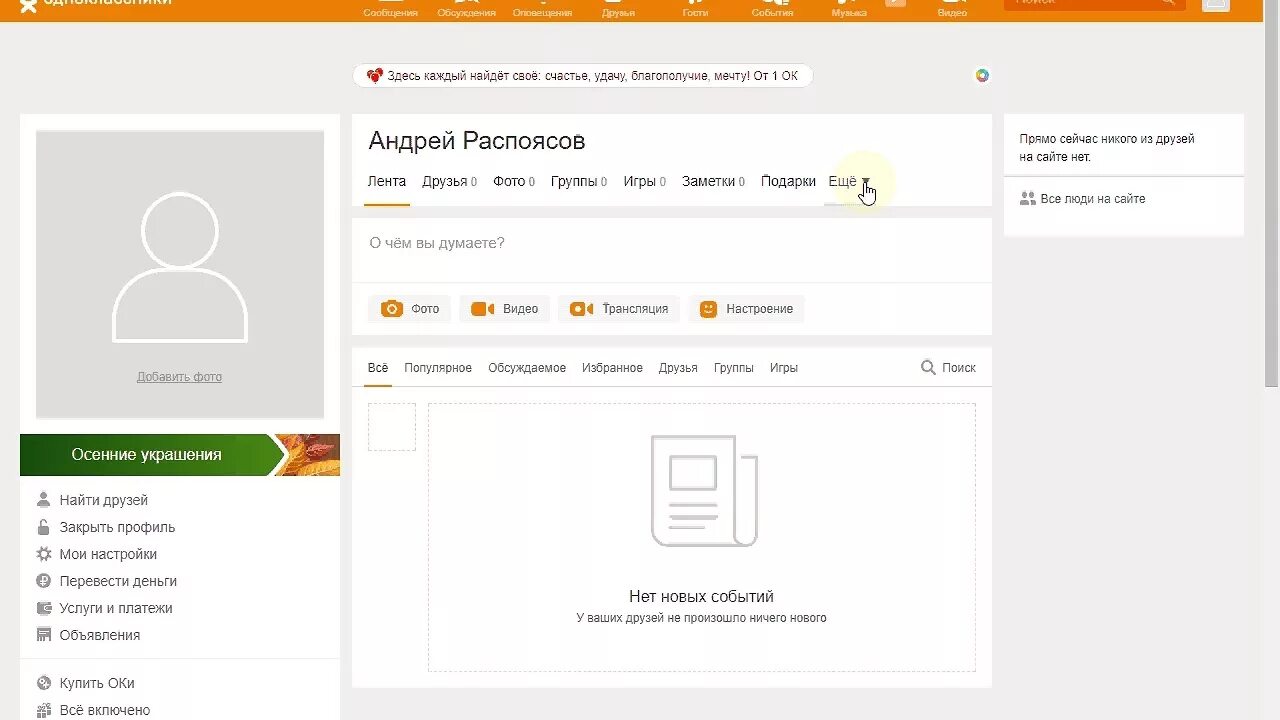The height and width of the screenshot is (720, 1280).
Task: Click the Купить ОКи link
Action: (x=97, y=683)
